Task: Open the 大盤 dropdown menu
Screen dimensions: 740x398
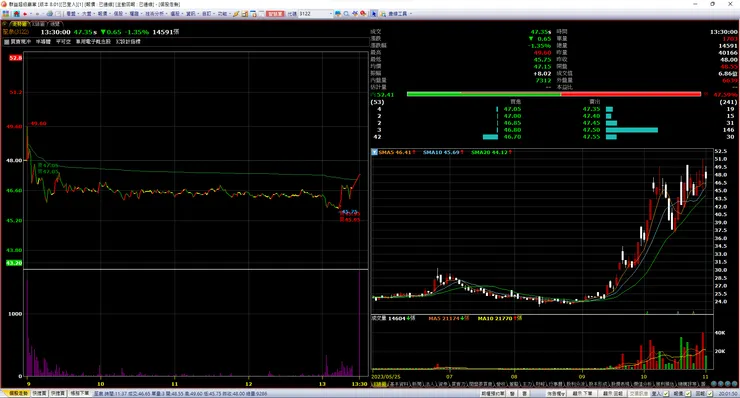Action: coord(88,14)
